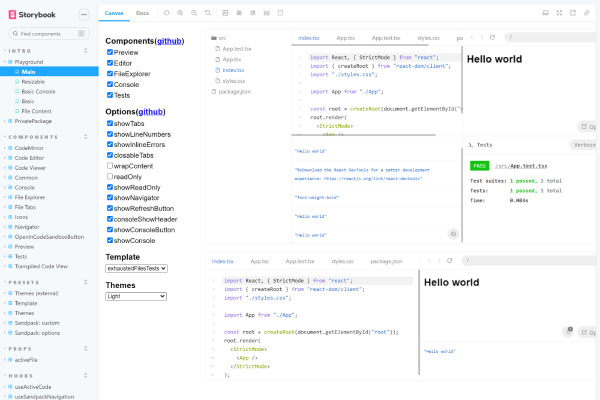600x400 pixels.
Task: Go fullscreen with the toolbar icon
Action: coord(559,13)
